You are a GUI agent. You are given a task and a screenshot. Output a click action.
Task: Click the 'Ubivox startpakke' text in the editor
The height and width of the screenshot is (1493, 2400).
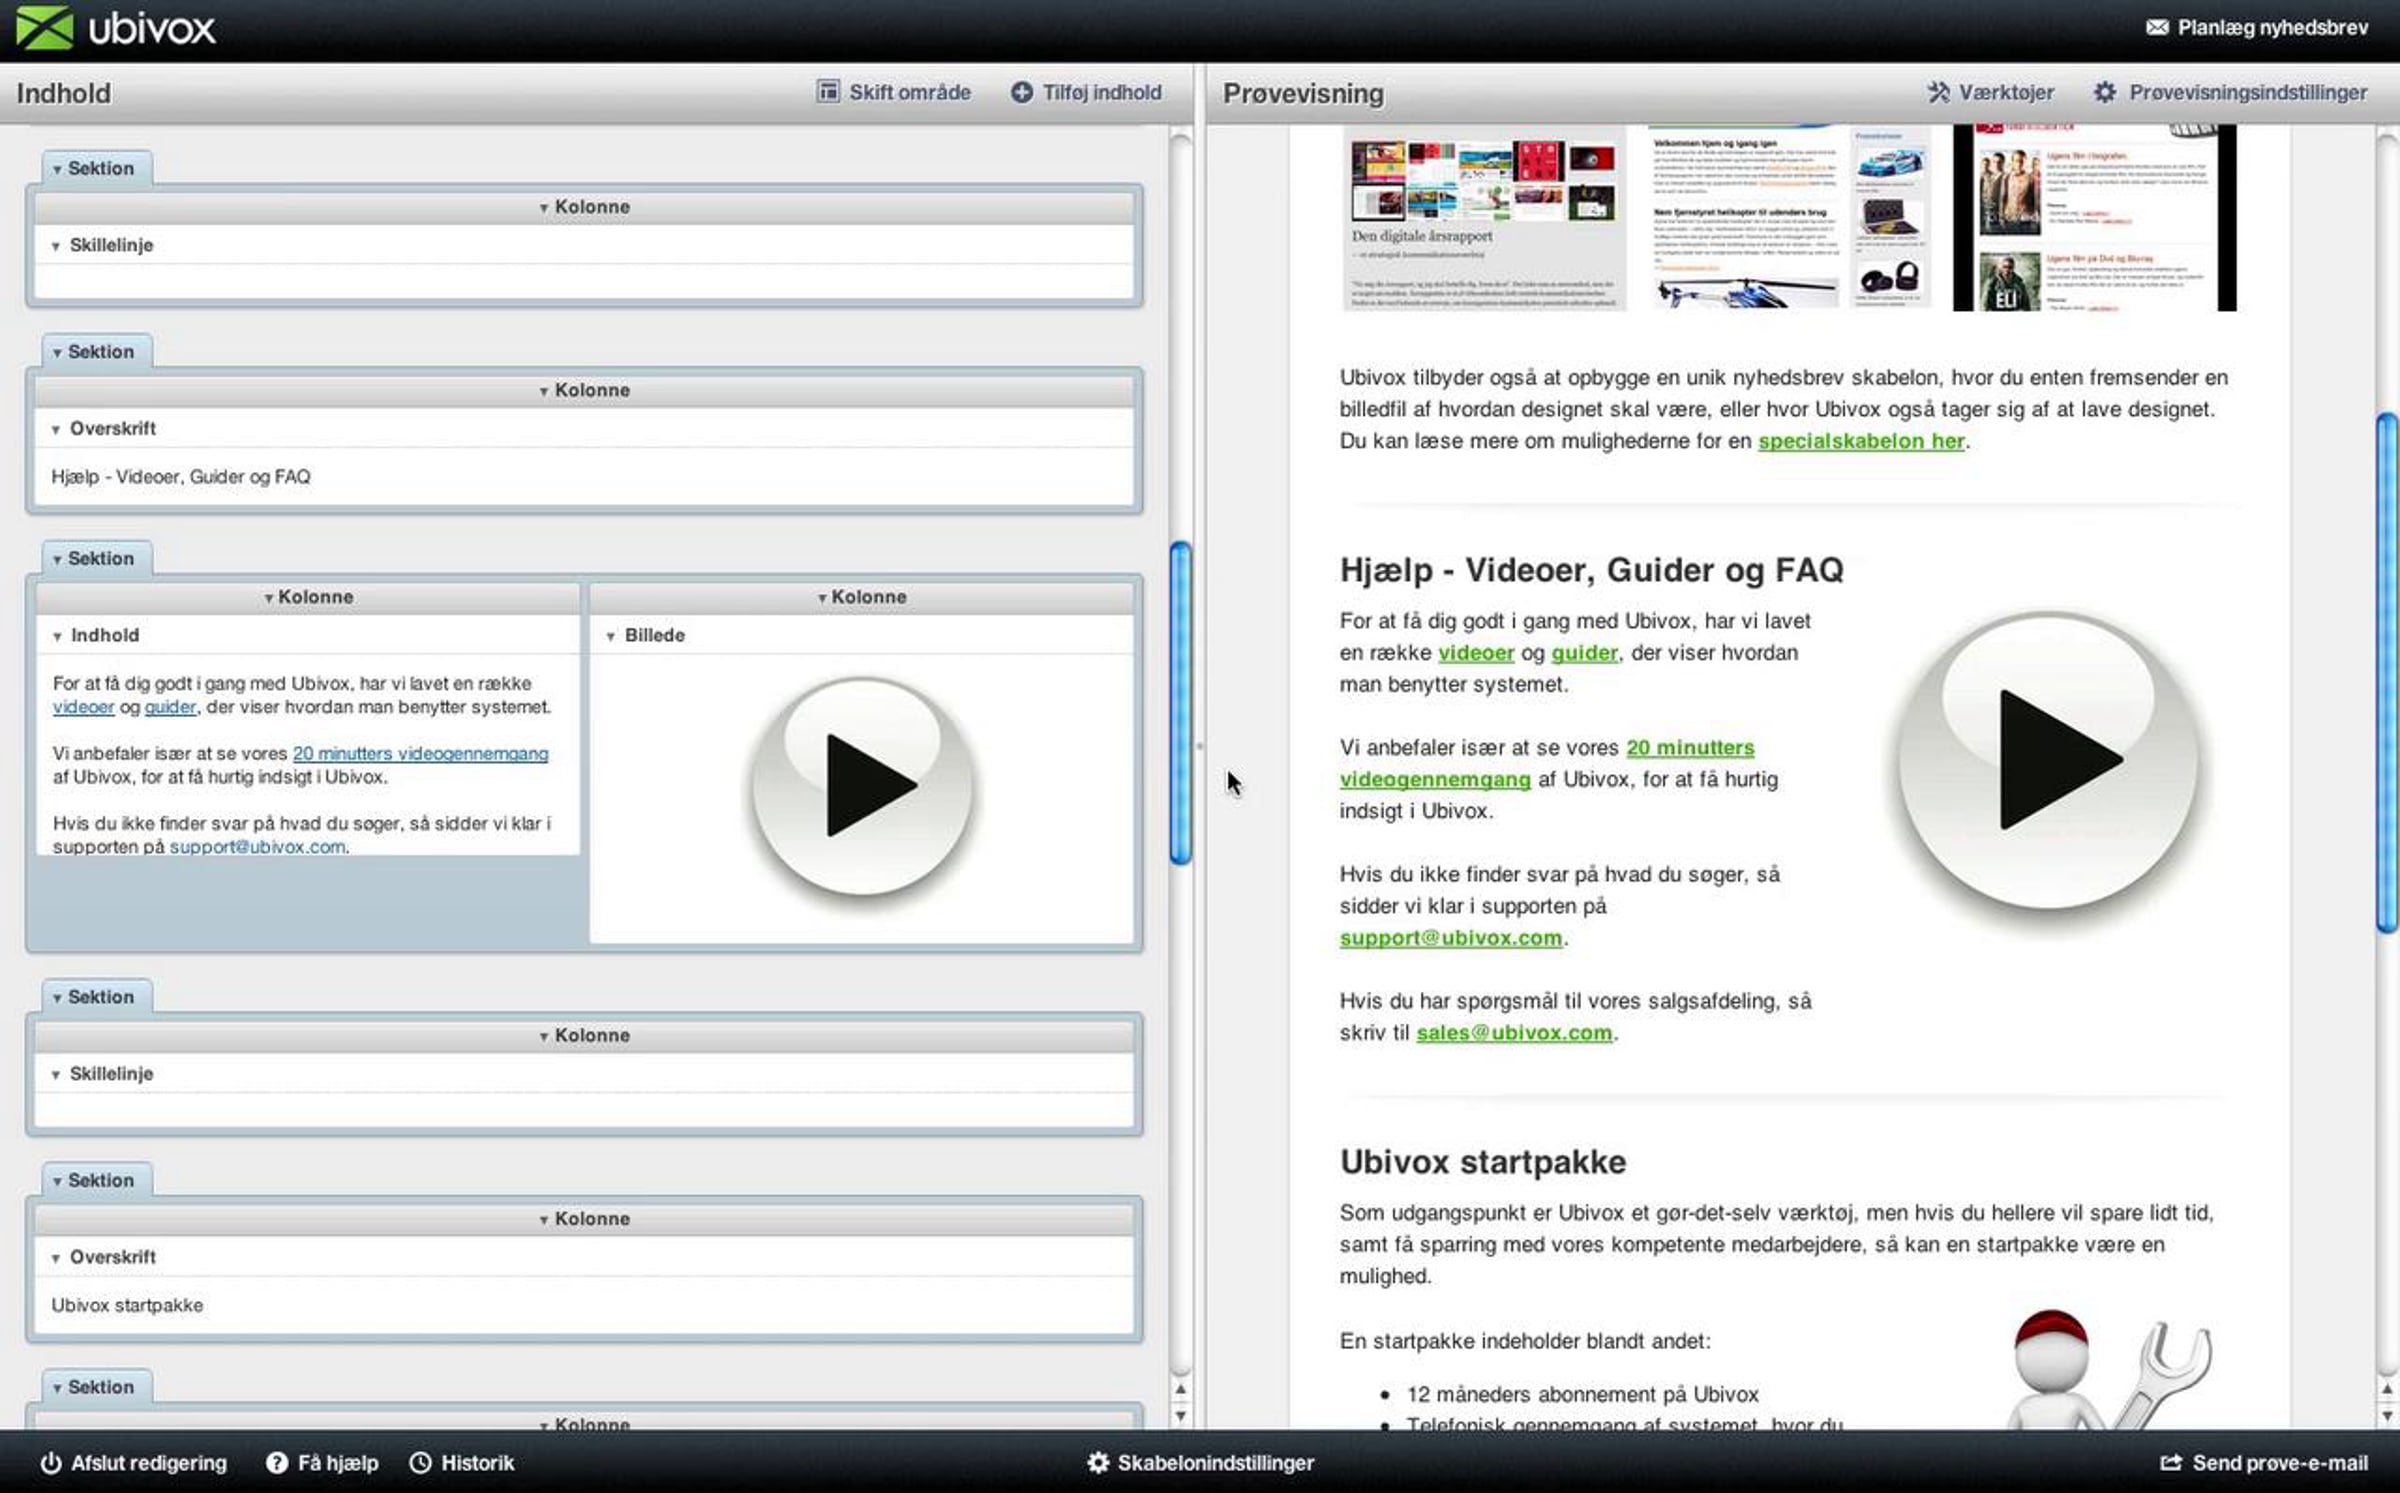(127, 1305)
